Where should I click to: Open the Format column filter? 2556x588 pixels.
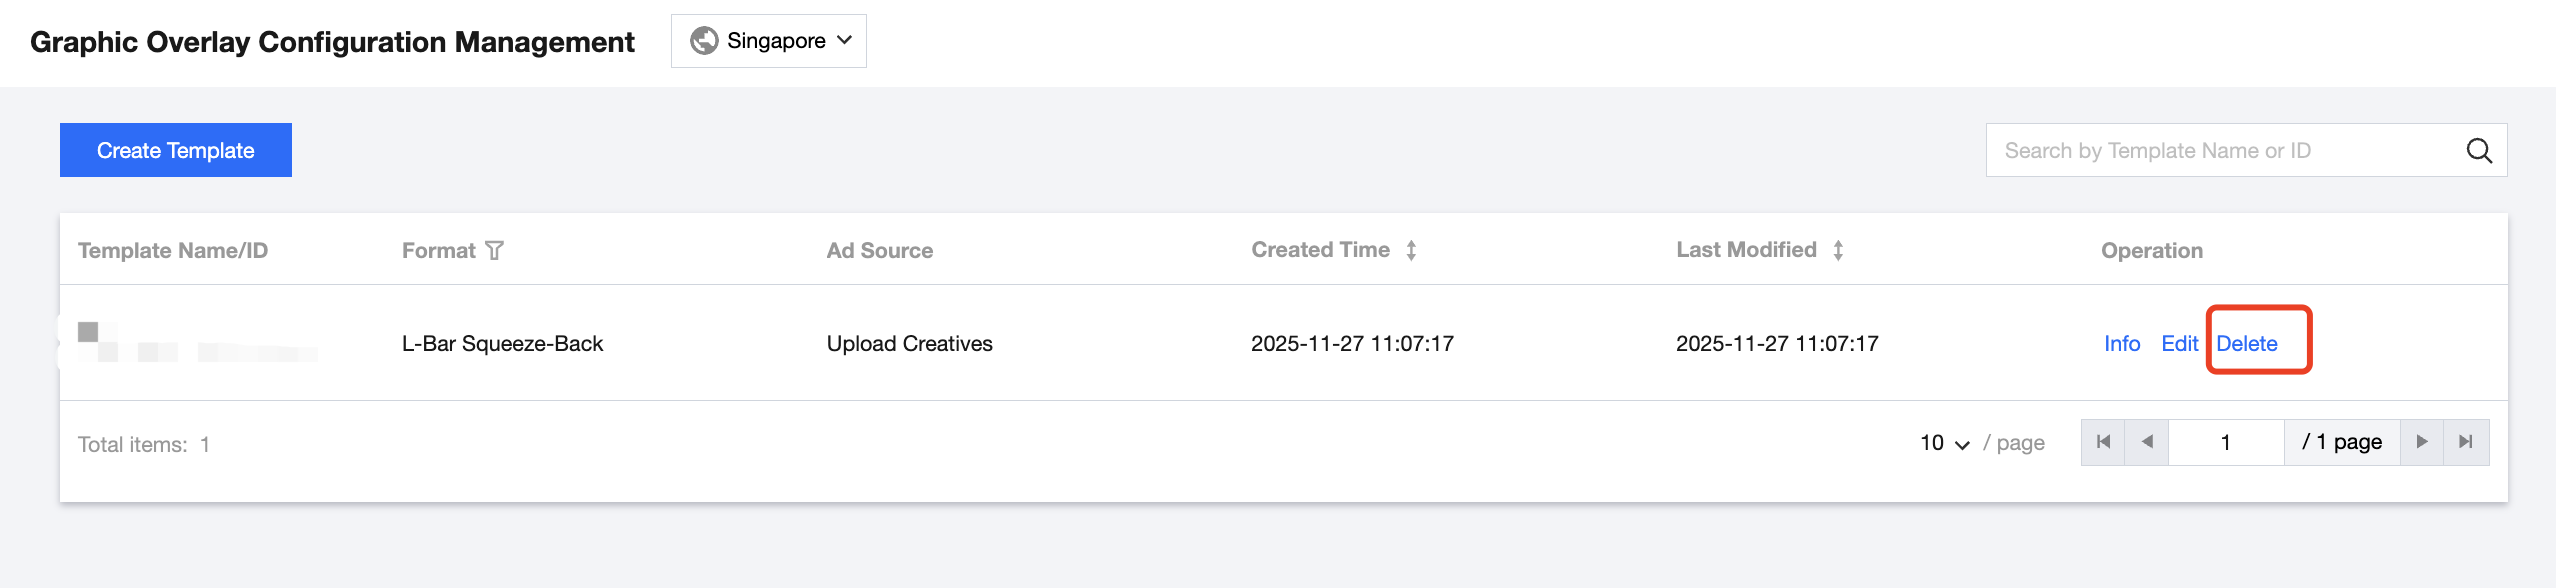coord(494,251)
